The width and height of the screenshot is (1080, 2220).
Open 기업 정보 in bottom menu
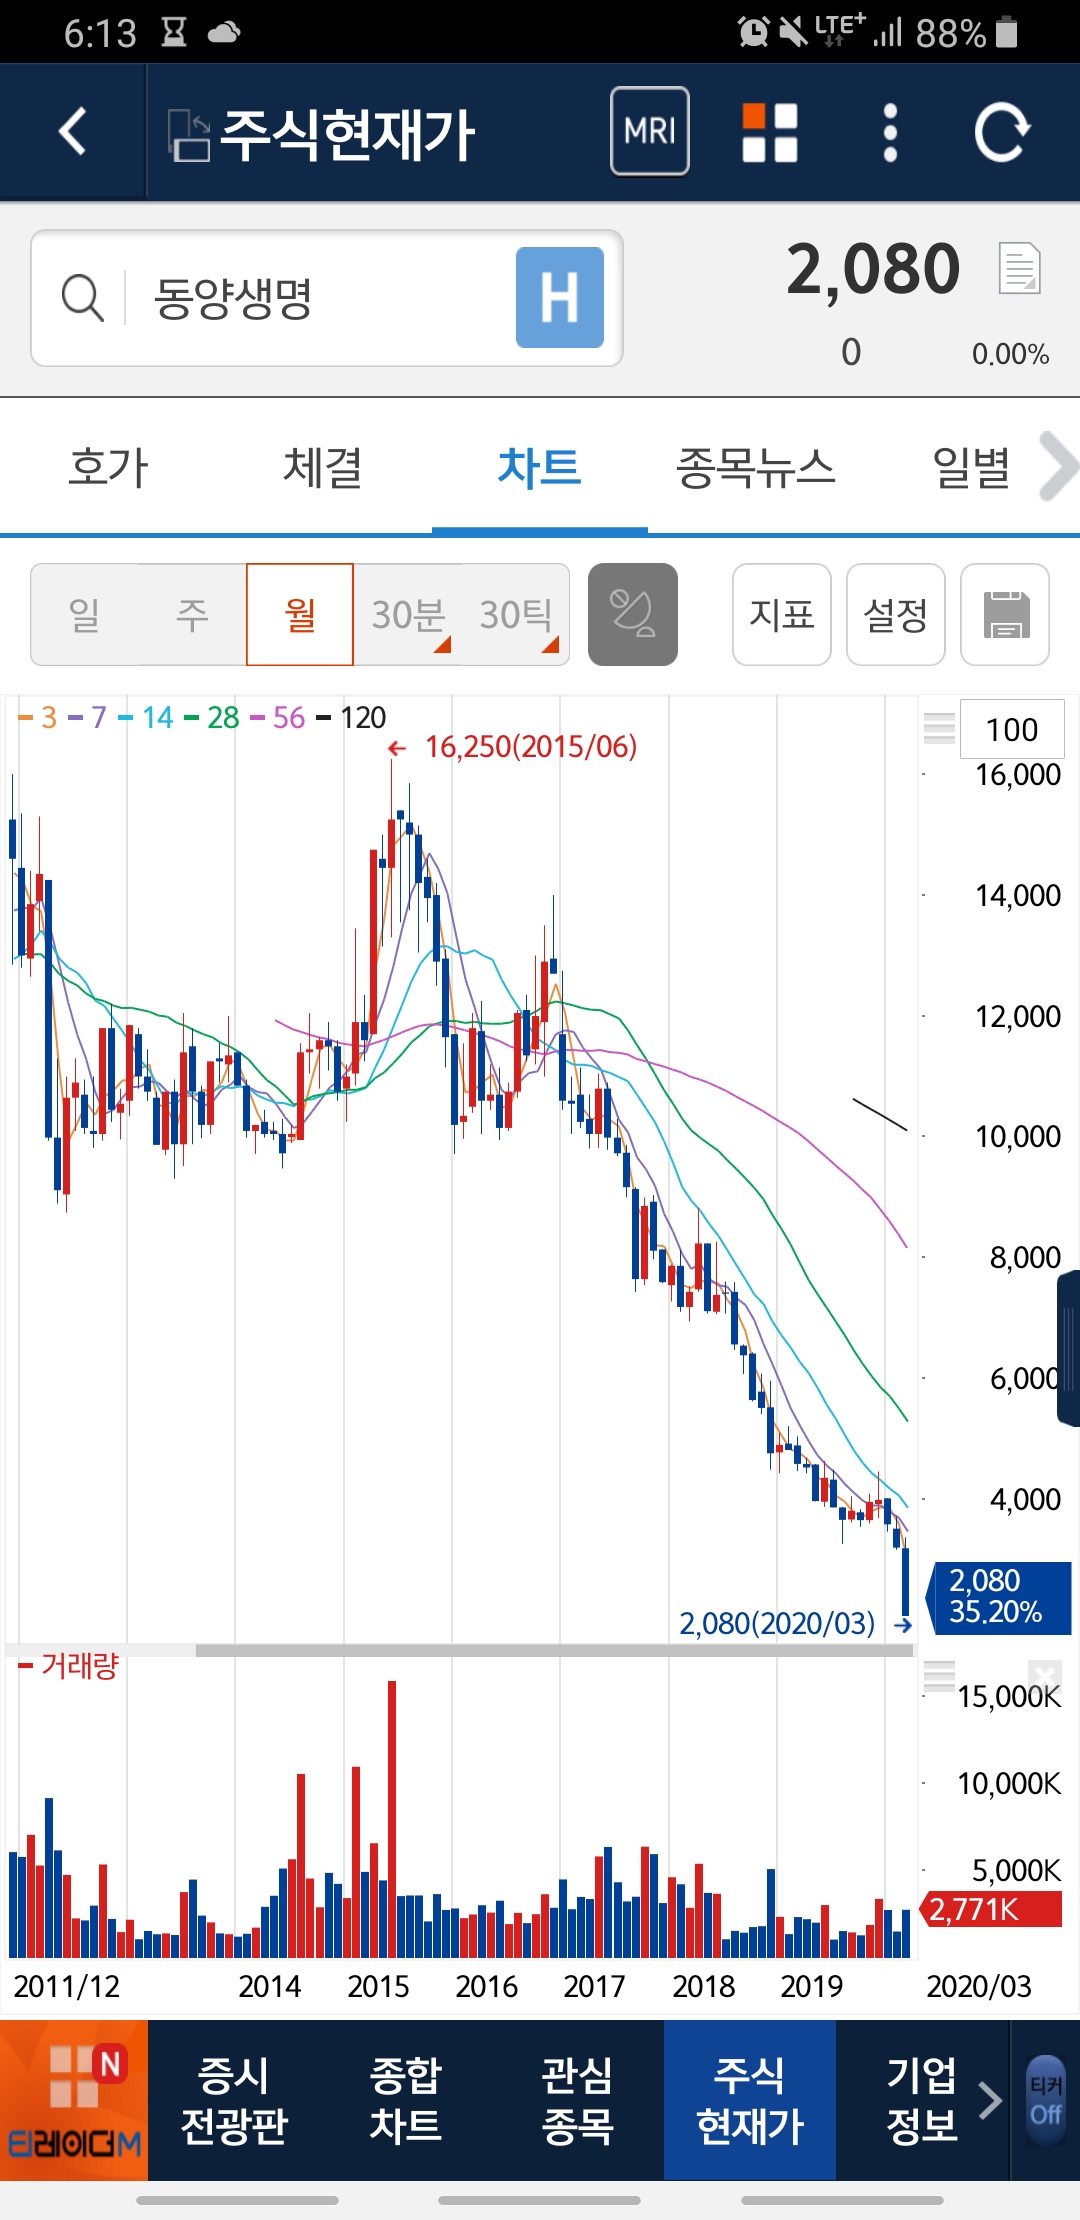pyautogui.click(x=922, y=2100)
